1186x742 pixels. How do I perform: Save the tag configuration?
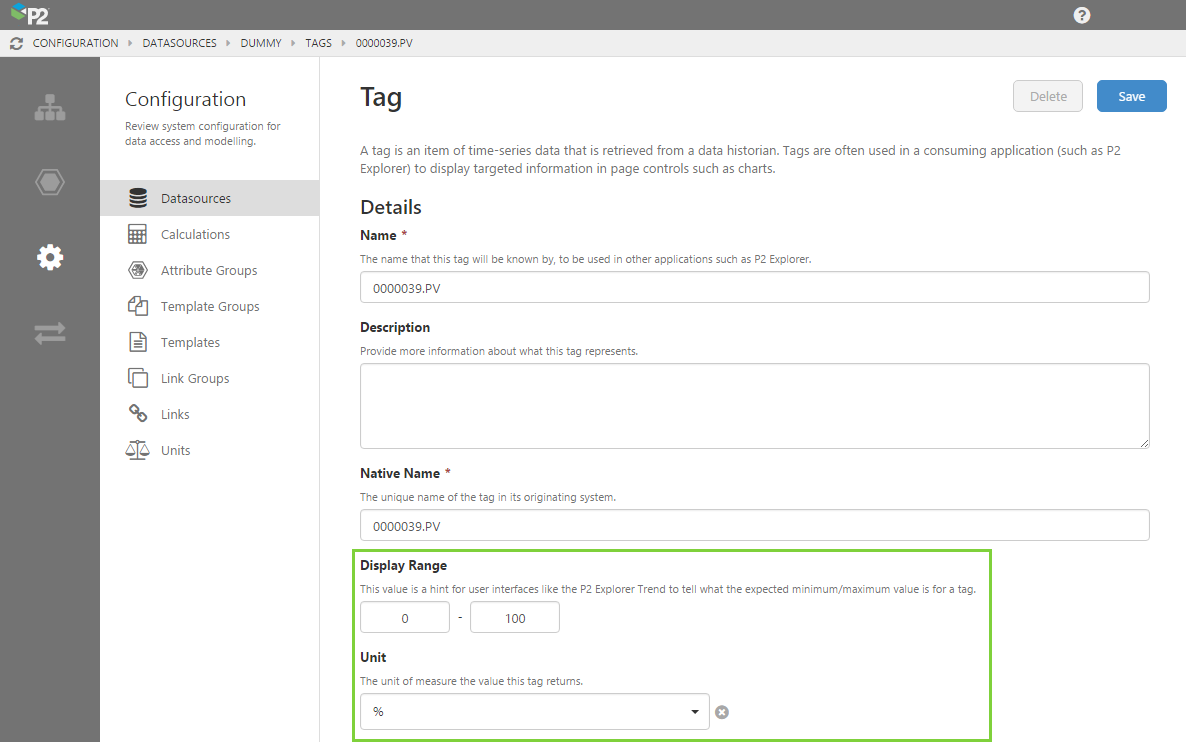[1131, 96]
